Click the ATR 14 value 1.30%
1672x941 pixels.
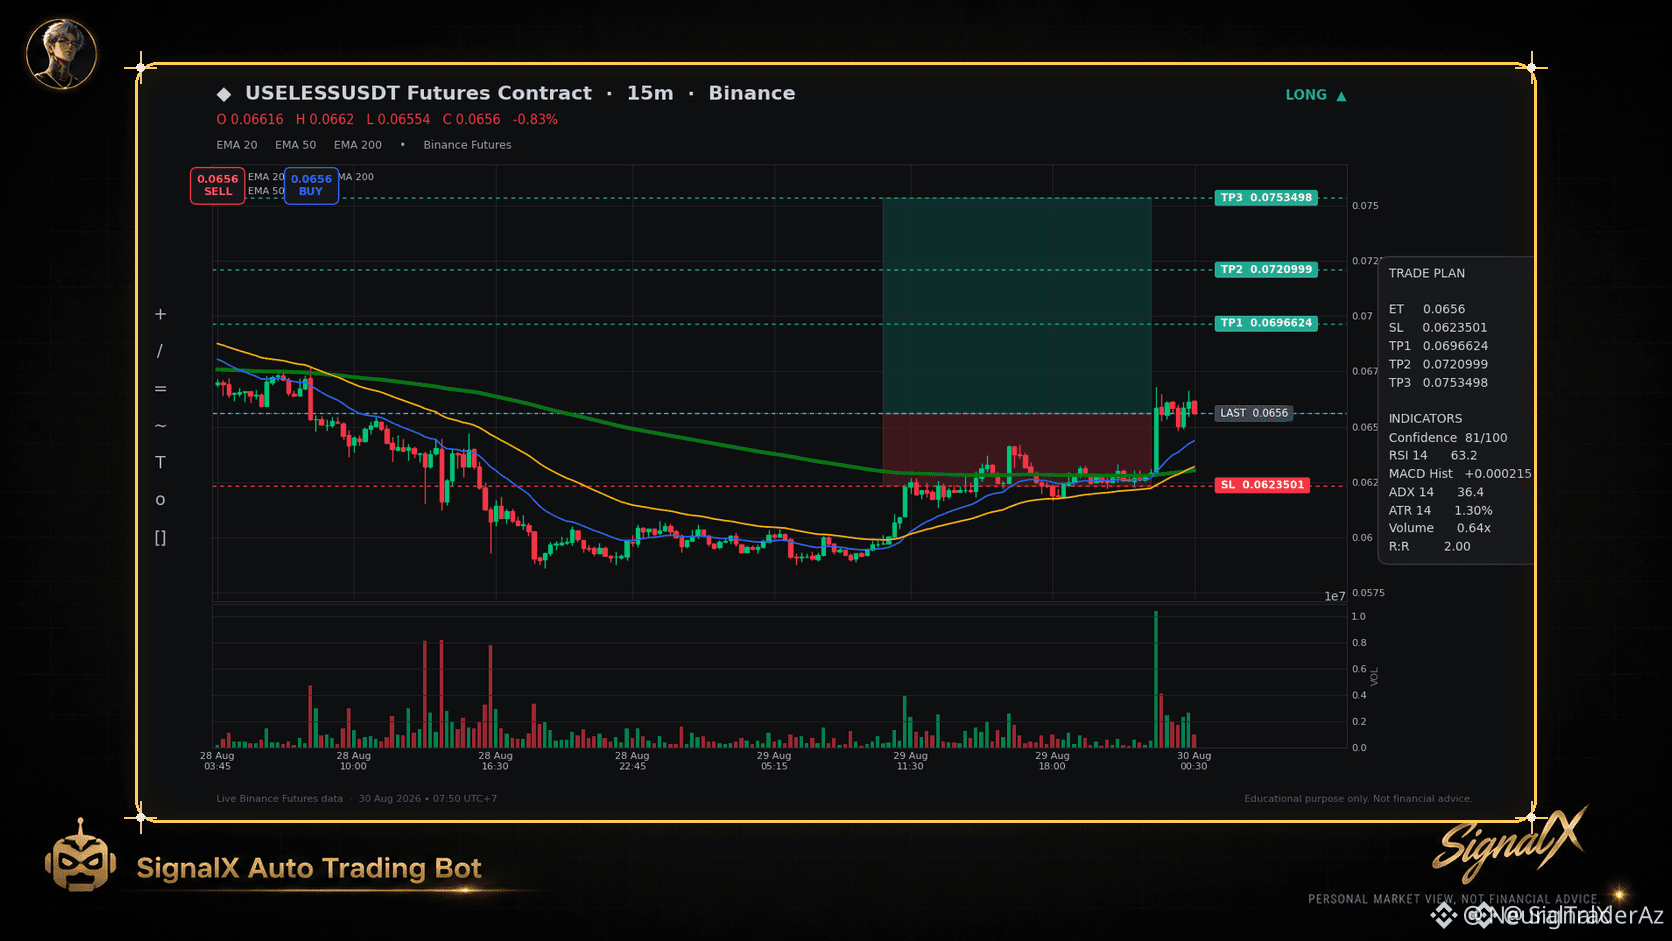pyautogui.click(x=1473, y=511)
